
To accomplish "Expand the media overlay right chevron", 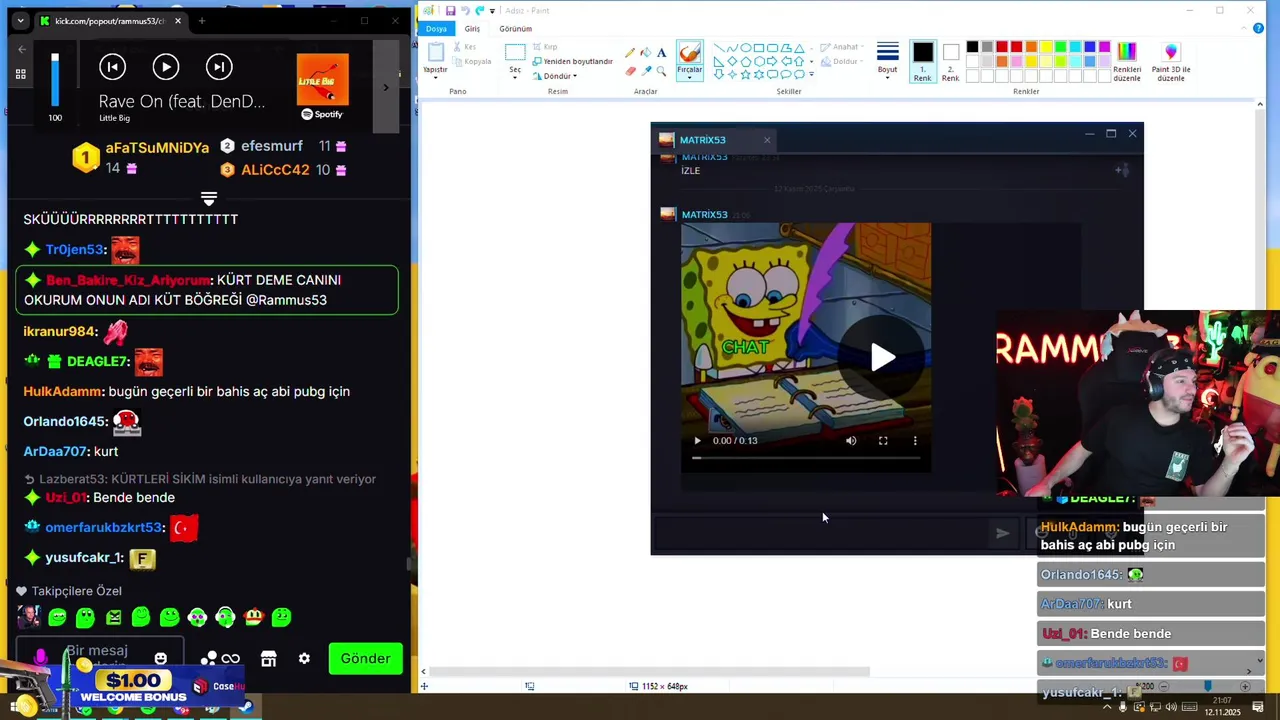I will coord(386,87).
